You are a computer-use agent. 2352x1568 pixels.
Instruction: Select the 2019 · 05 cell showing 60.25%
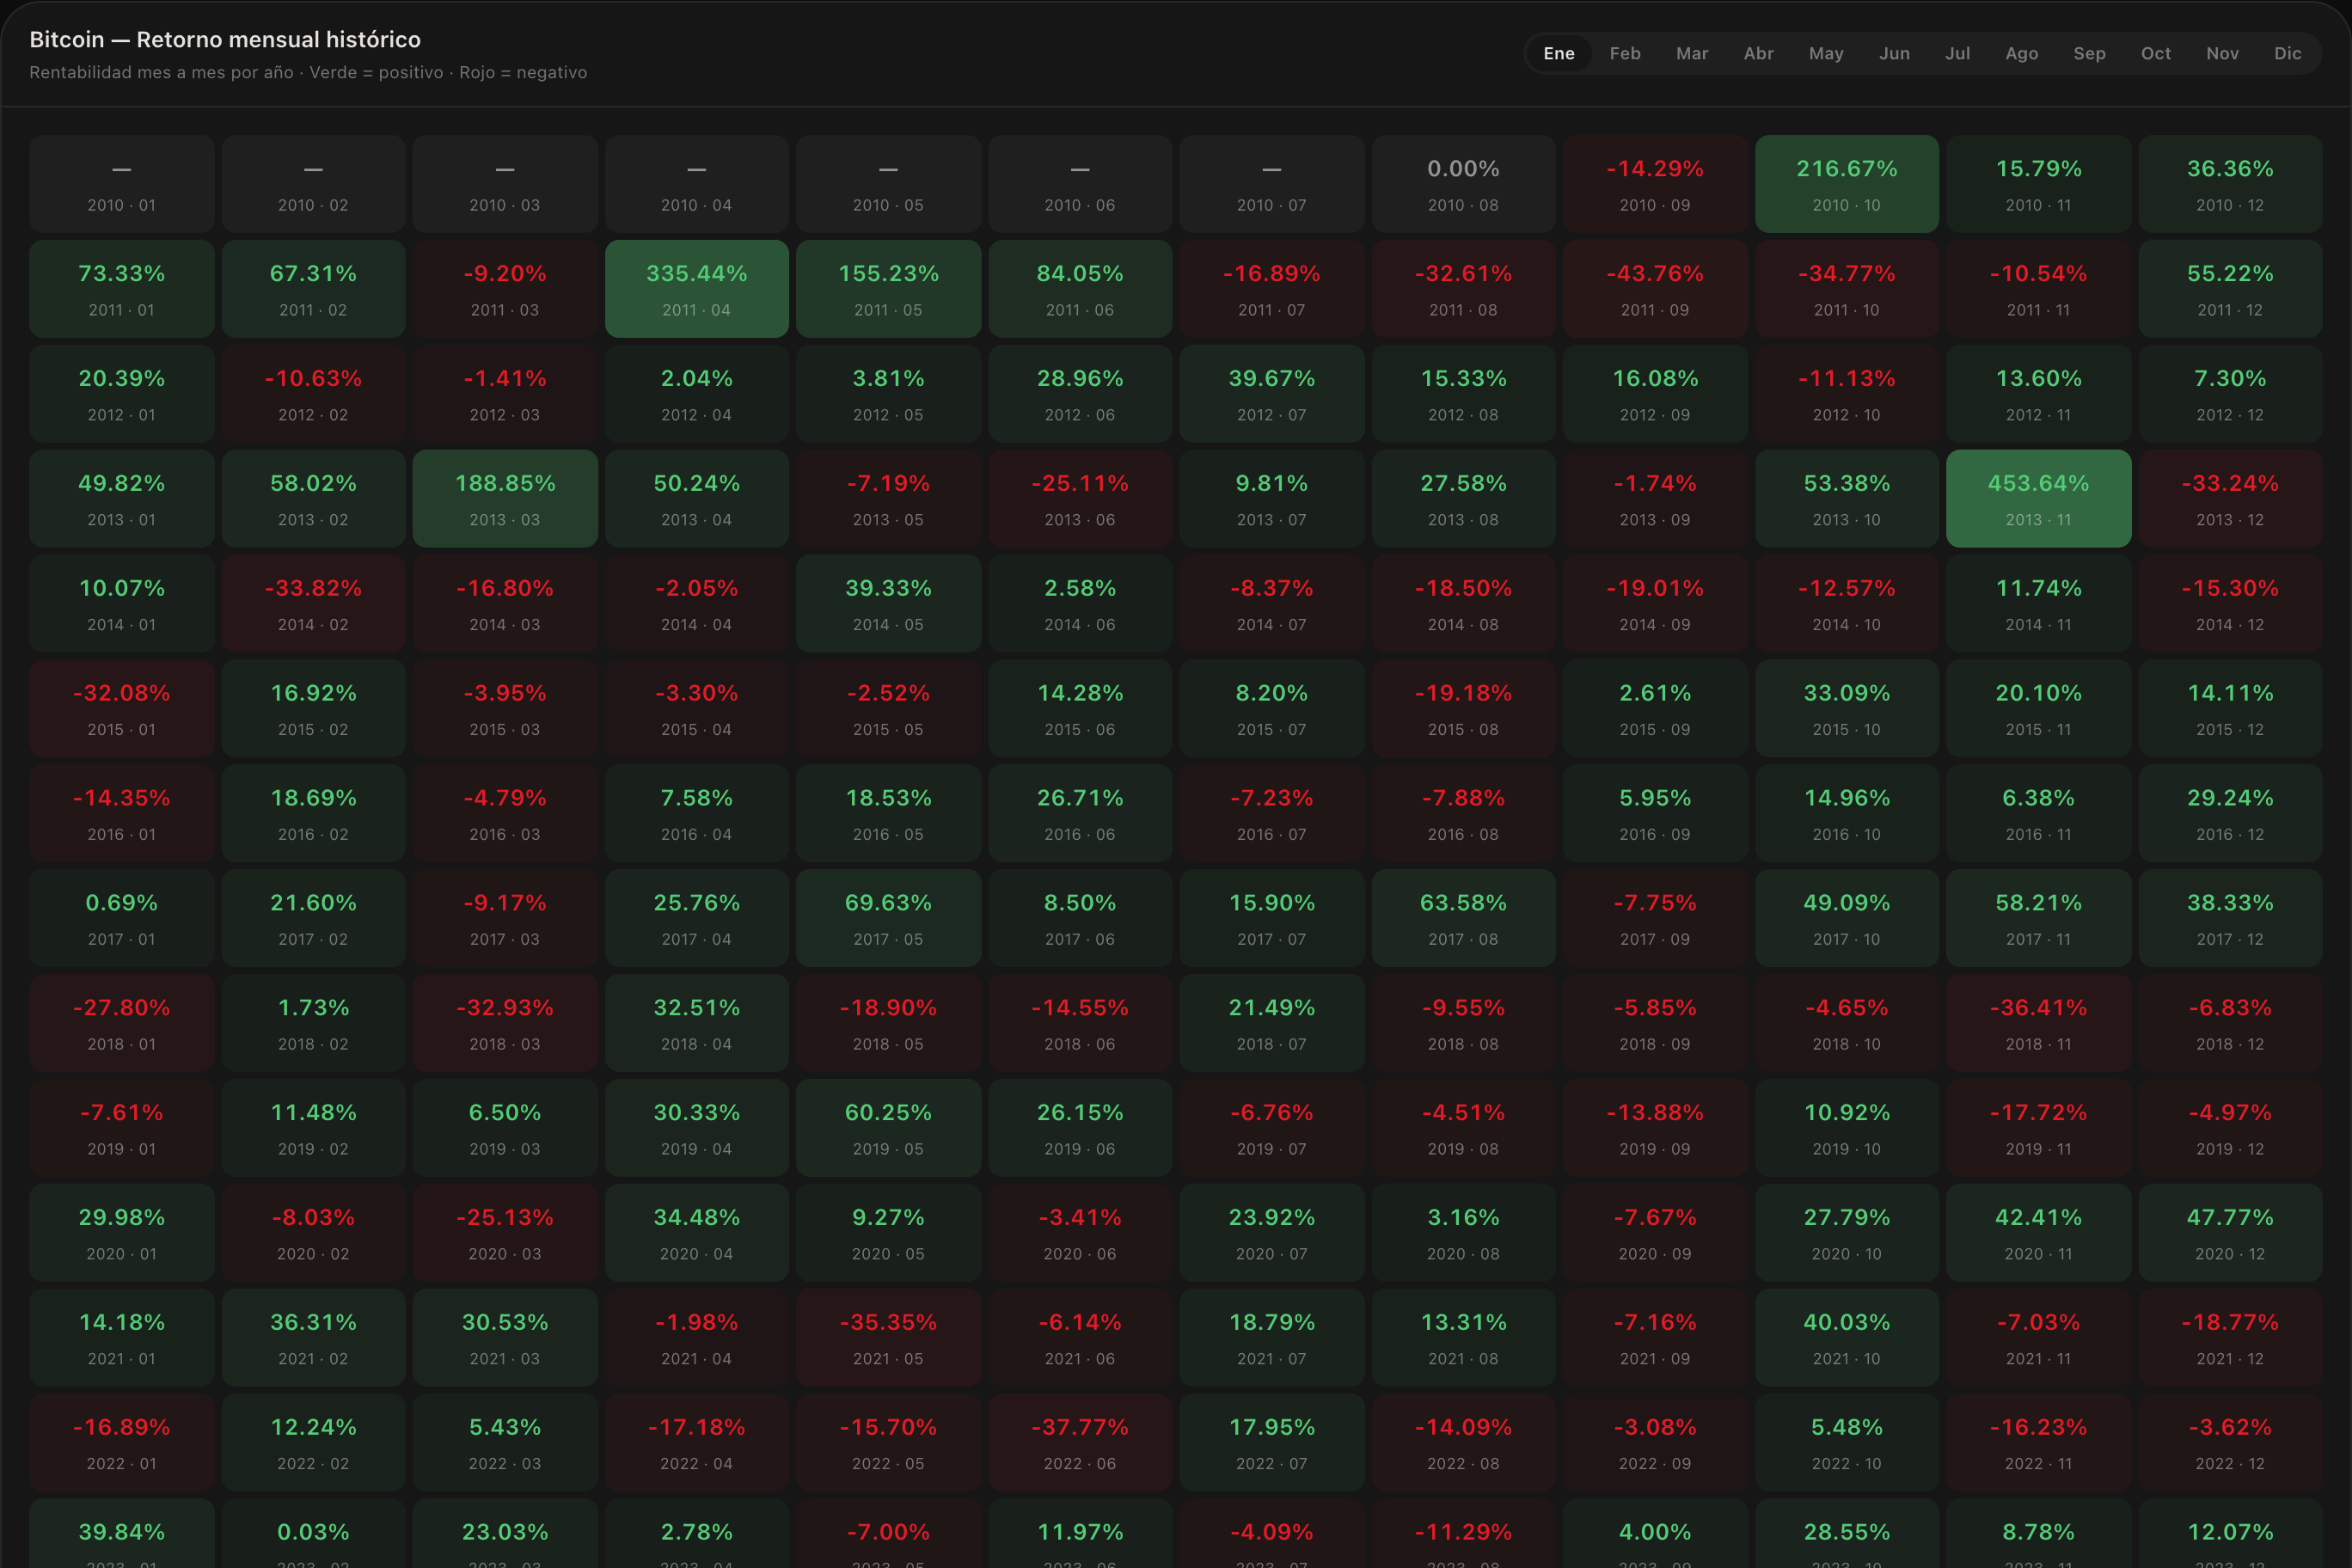pyautogui.click(x=888, y=1128)
